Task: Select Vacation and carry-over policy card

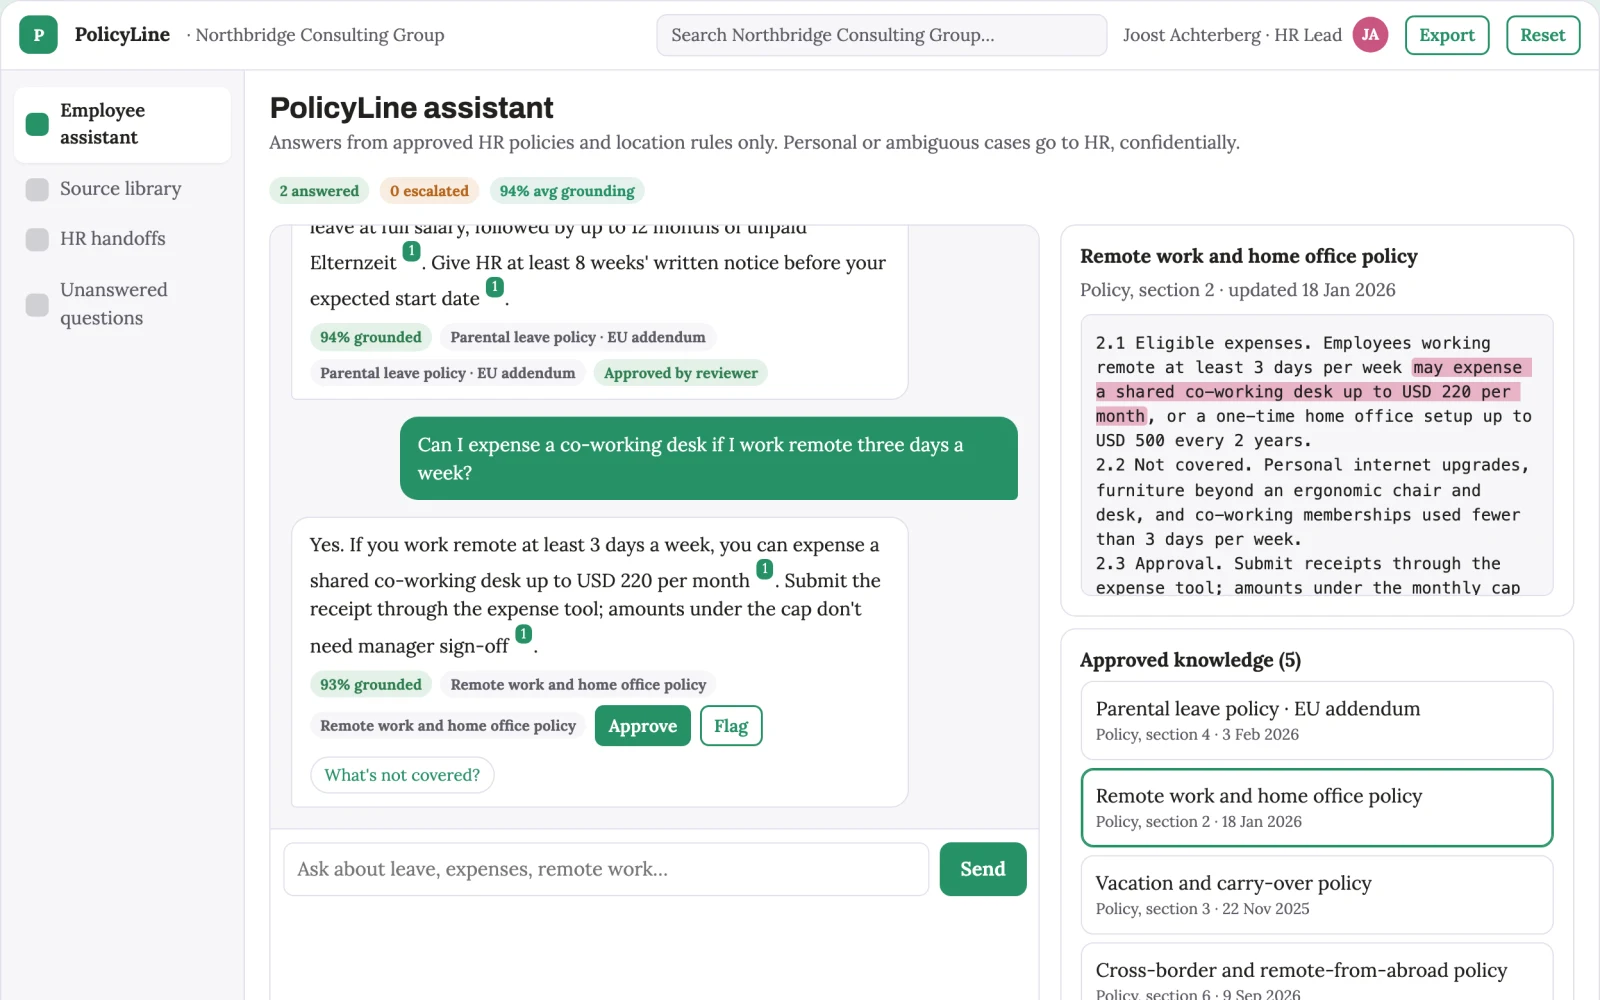Action: [x=1316, y=895]
